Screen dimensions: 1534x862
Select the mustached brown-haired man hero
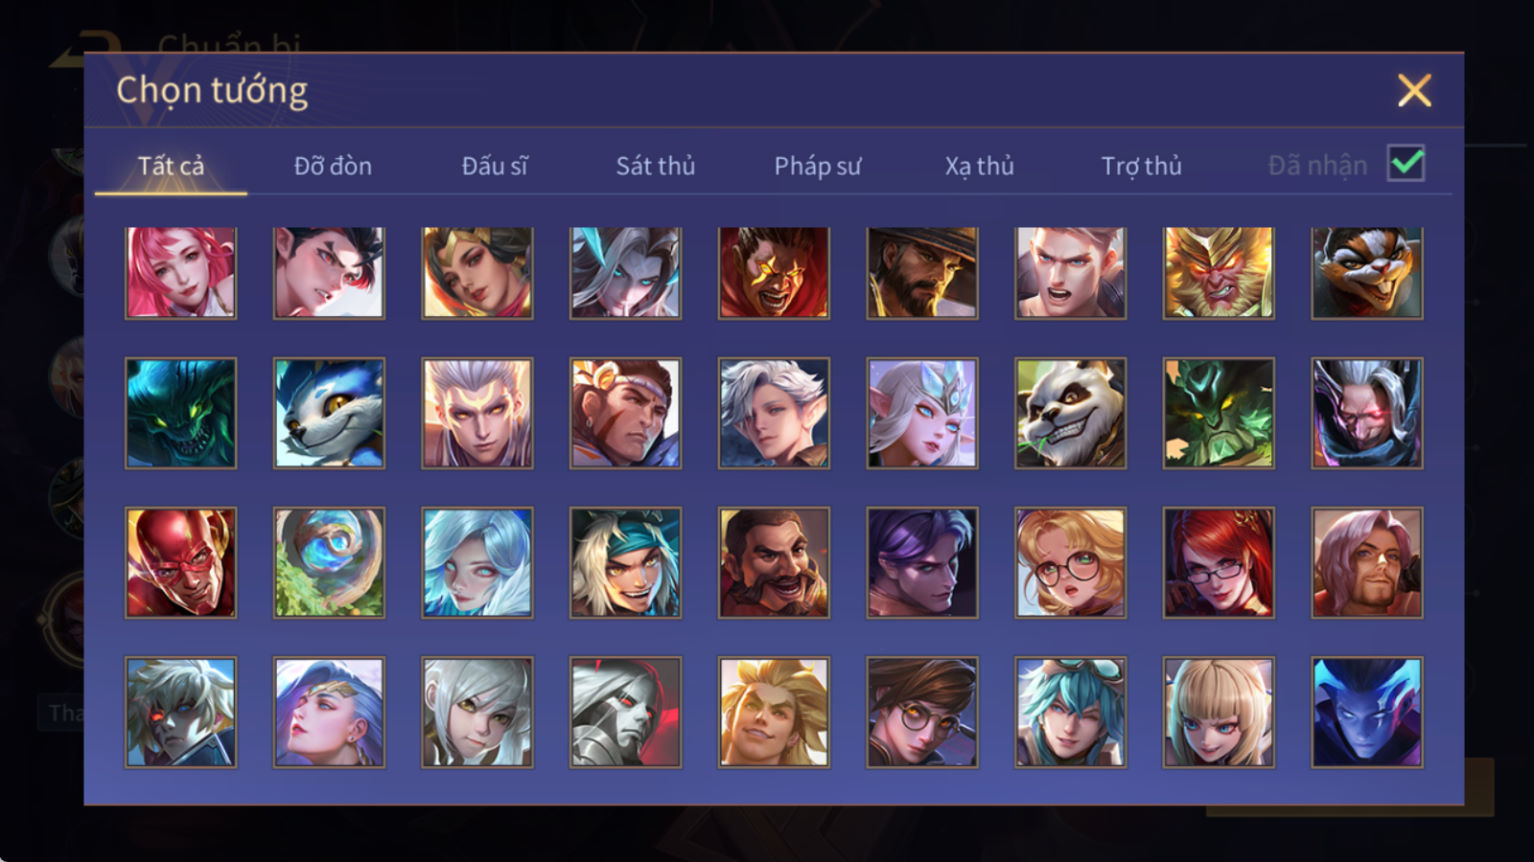(773, 562)
